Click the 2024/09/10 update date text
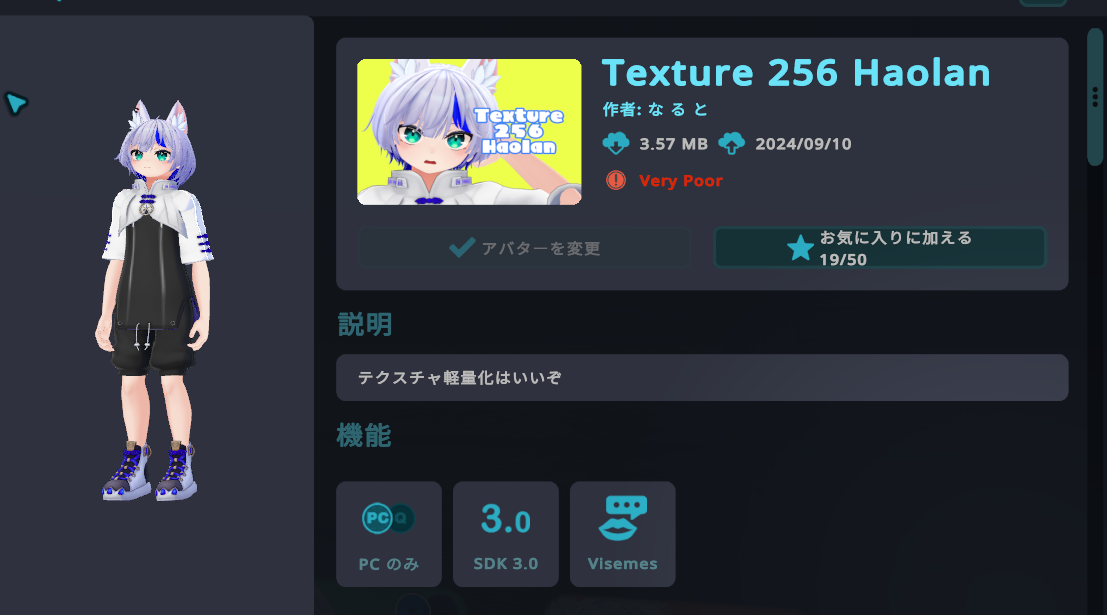This screenshot has height=615, width=1107. click(x=803, y=144)
